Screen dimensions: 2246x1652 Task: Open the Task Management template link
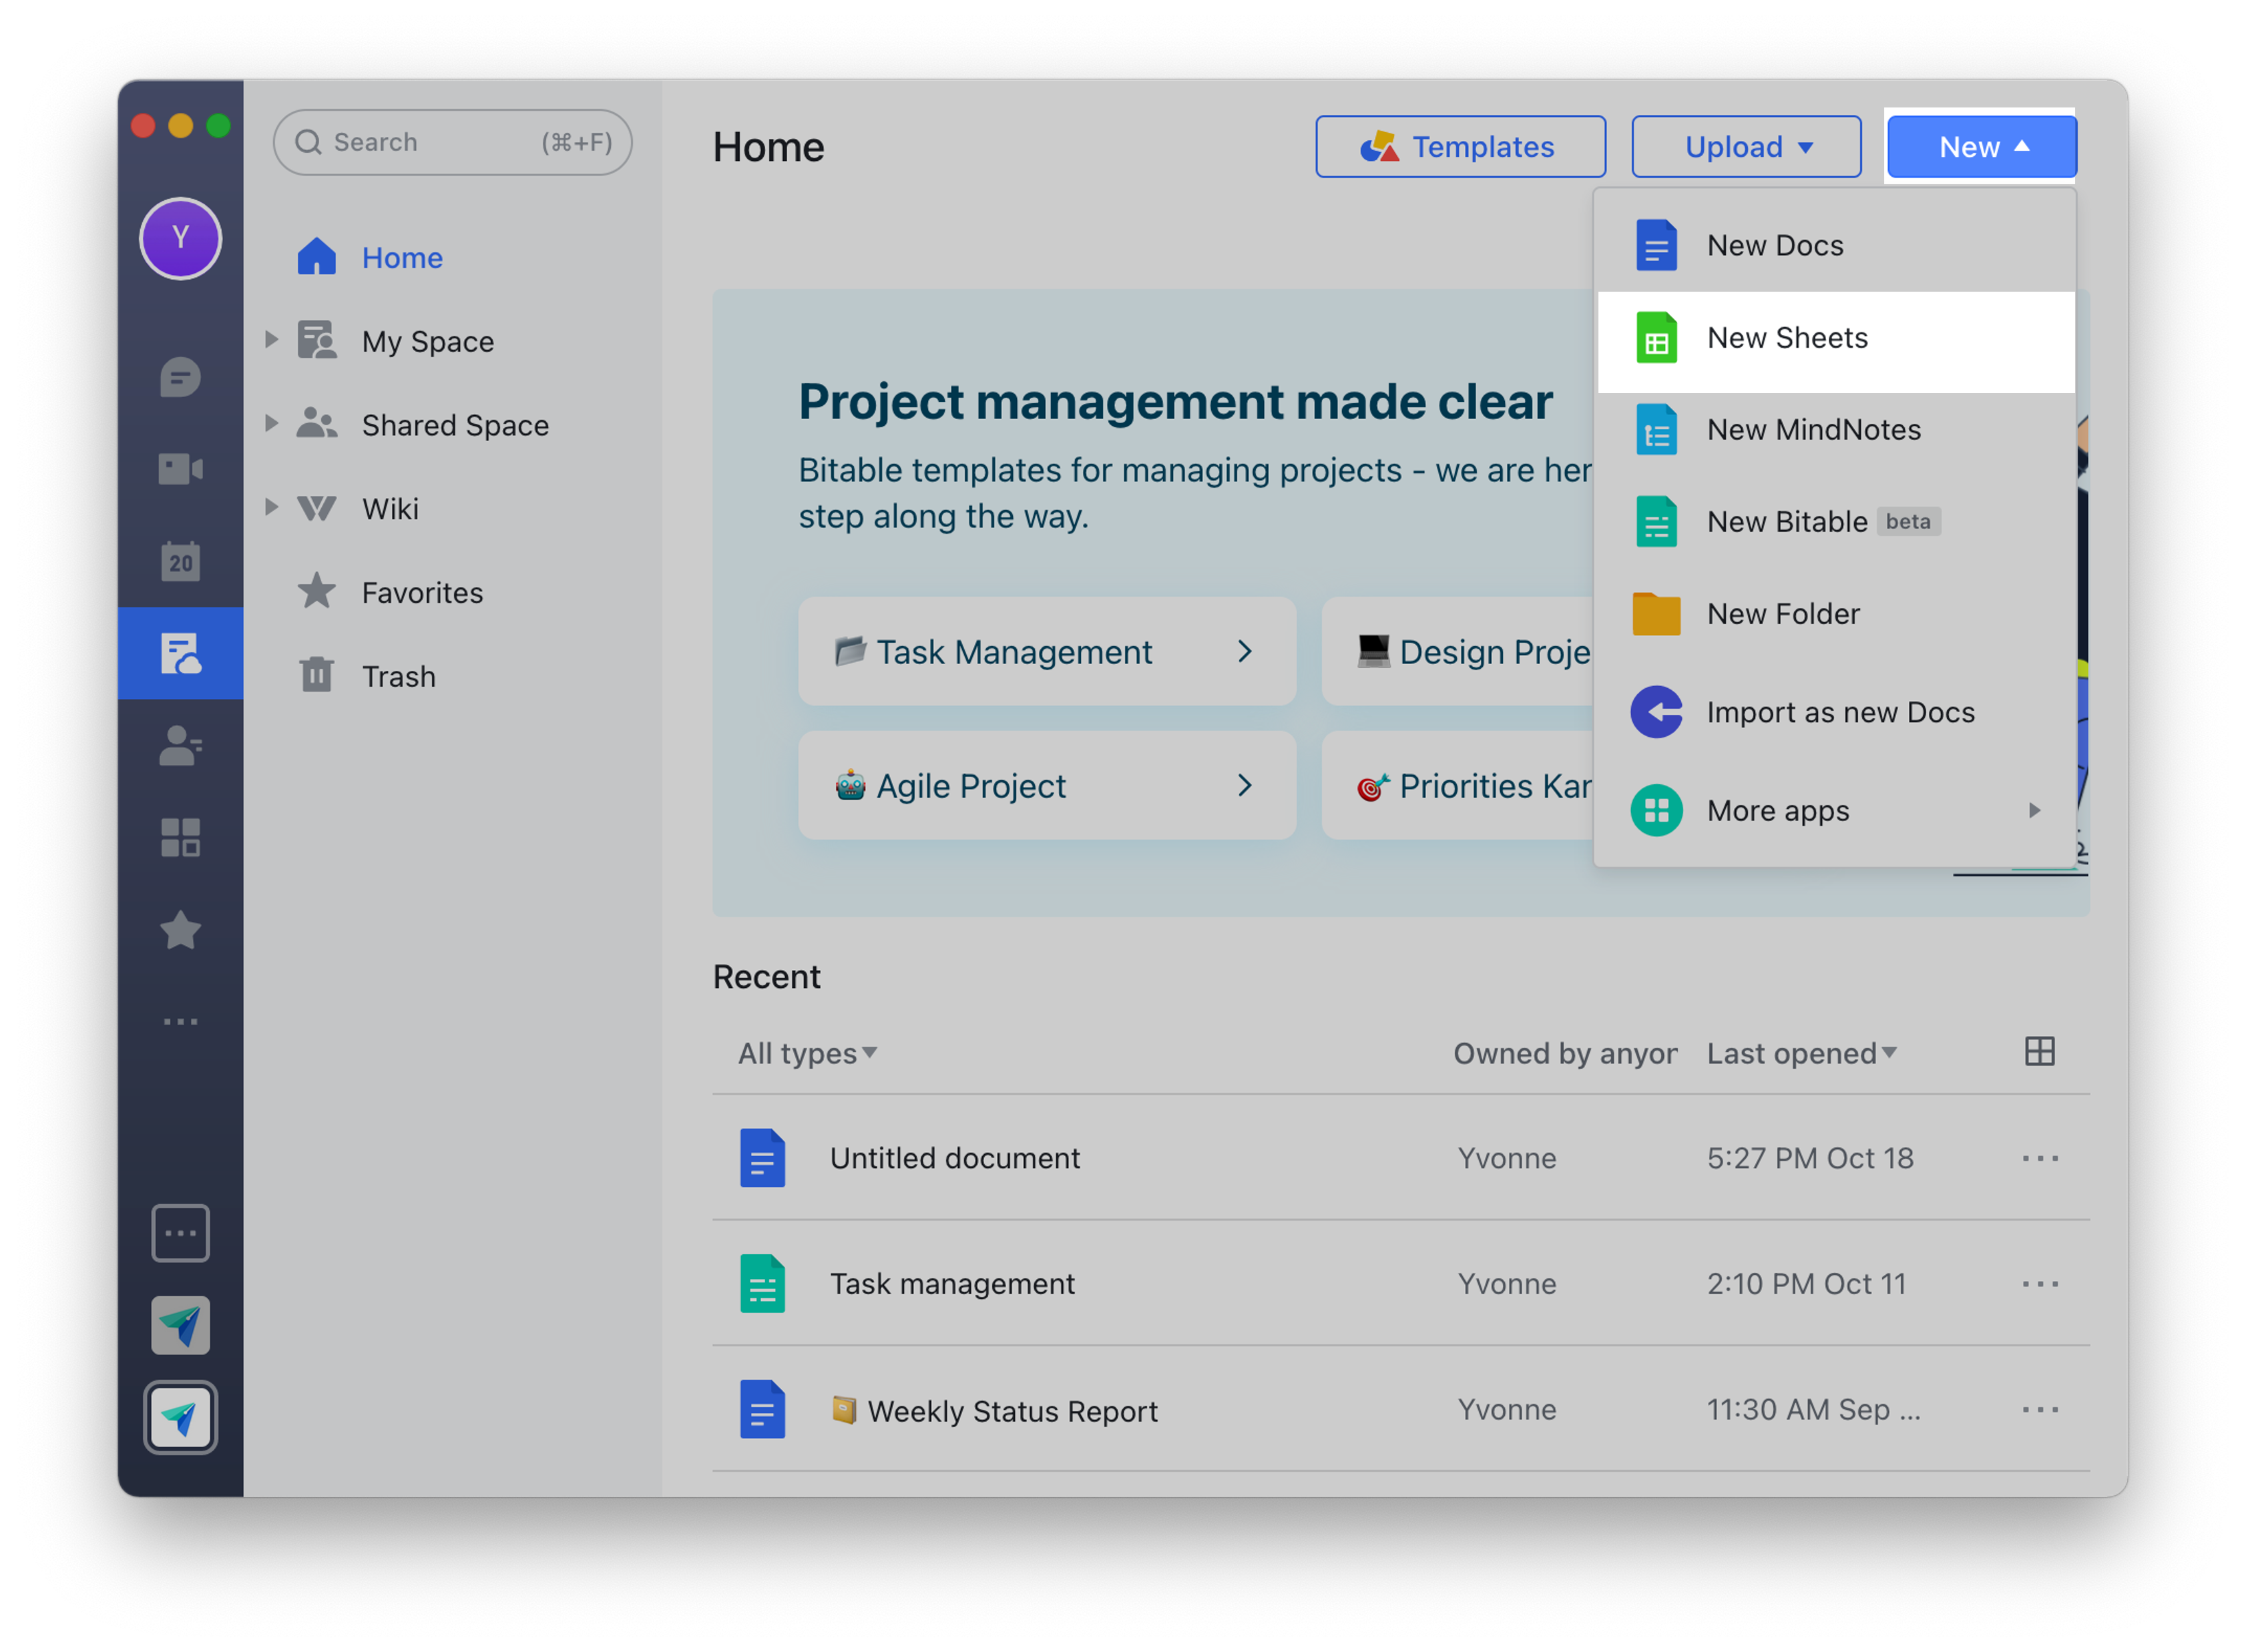[1045, 651]
